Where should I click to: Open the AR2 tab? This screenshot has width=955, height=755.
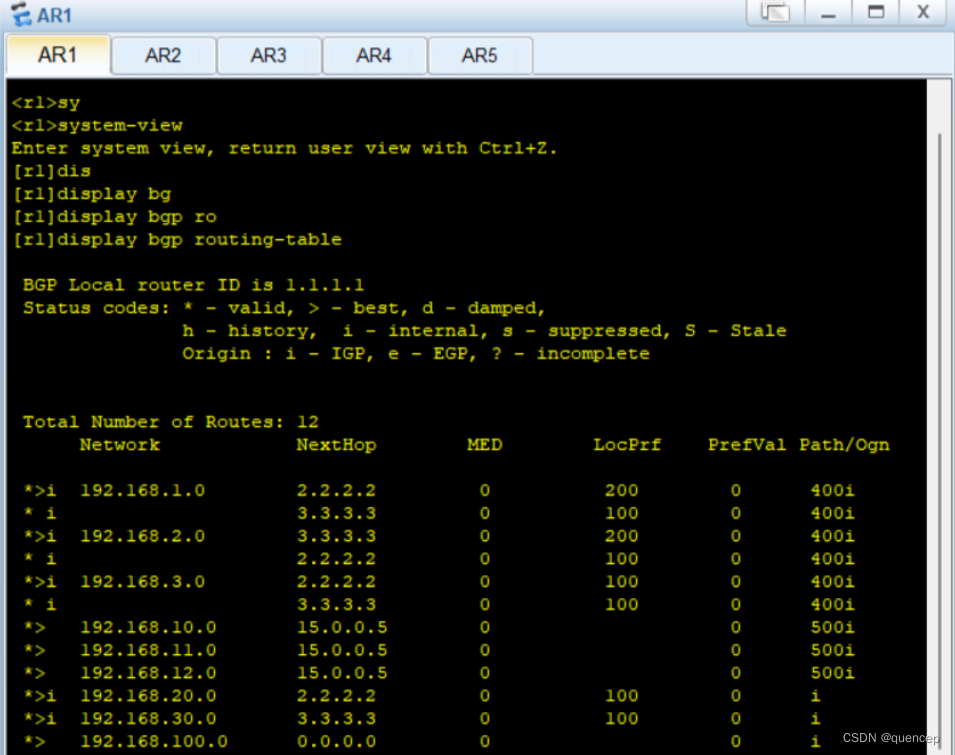point(163,56)
